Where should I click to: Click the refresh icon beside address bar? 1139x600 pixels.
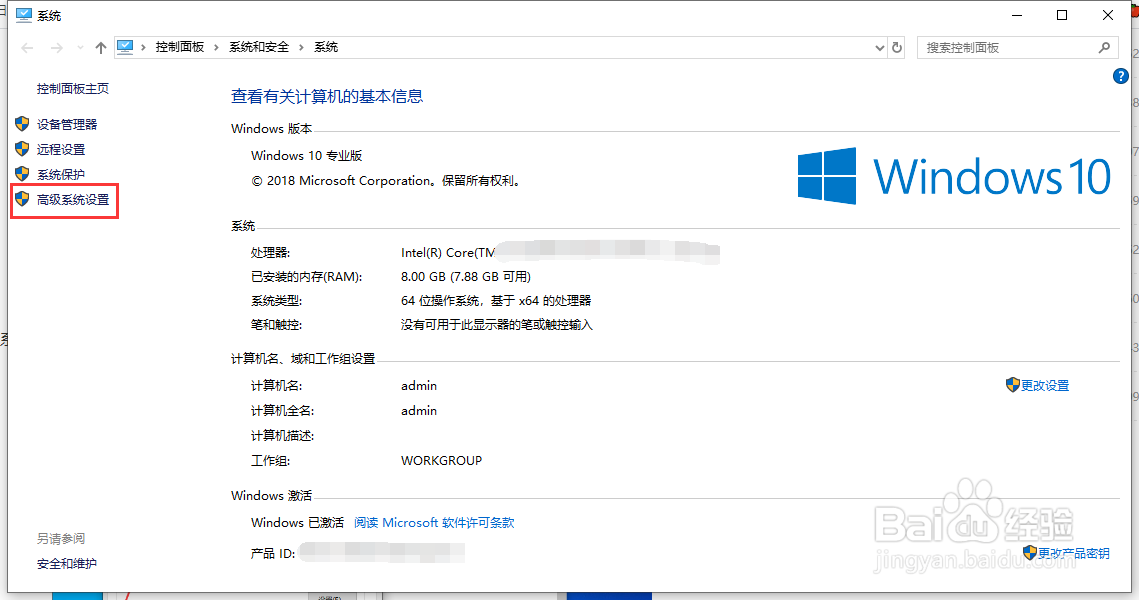[x=897, y=47]
